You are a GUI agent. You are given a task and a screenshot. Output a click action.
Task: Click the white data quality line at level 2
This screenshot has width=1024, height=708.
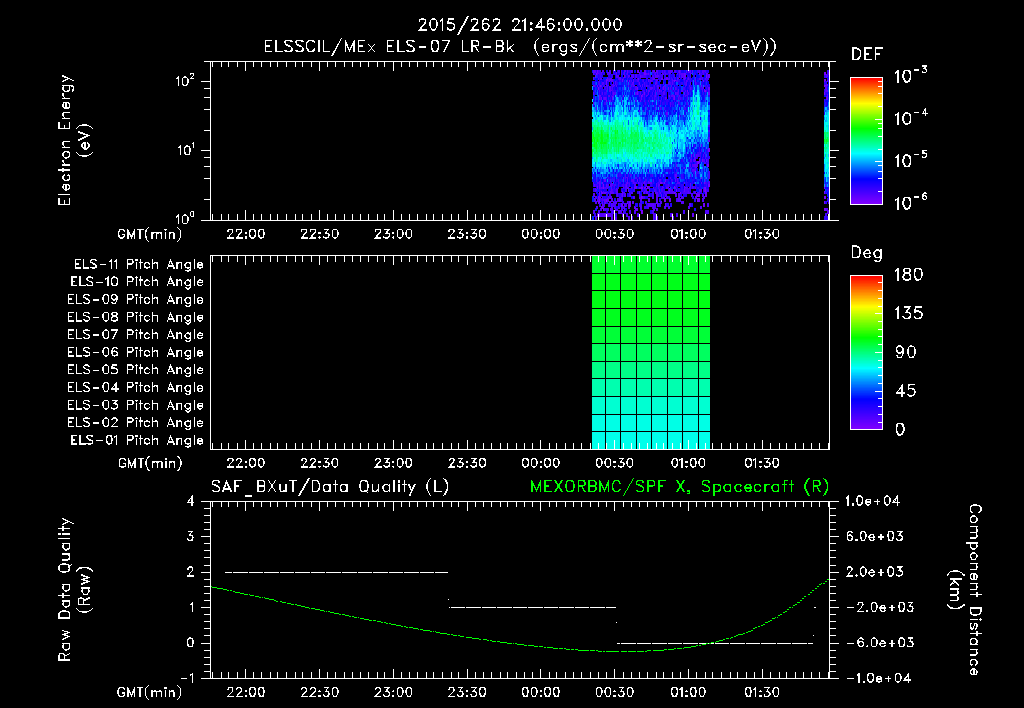click(336, 572)
